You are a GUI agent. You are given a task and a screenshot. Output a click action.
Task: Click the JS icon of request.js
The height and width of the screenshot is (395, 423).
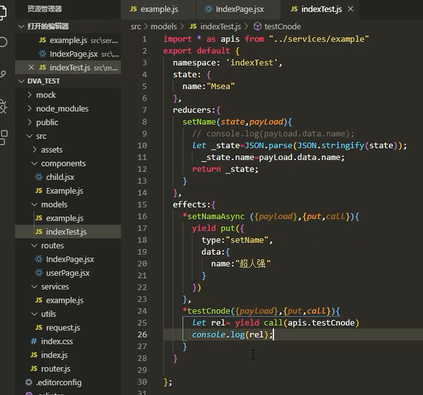[39, 328]
